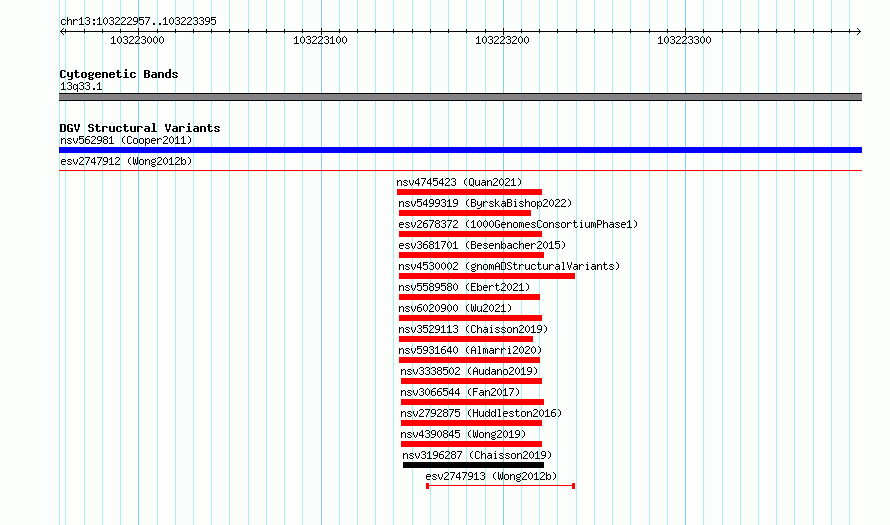
Task: Click the chr13:103222957..103223395 coordinate text
Action: point(138,22)
